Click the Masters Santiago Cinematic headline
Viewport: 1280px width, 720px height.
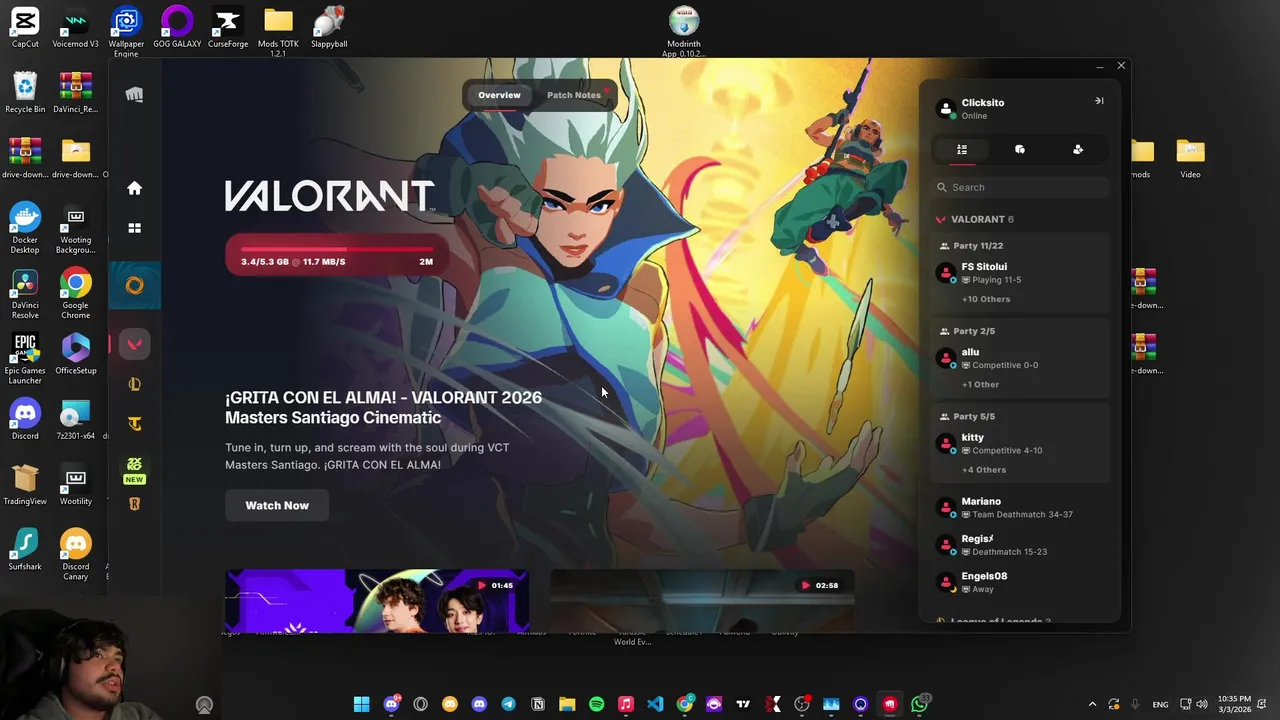383,407
